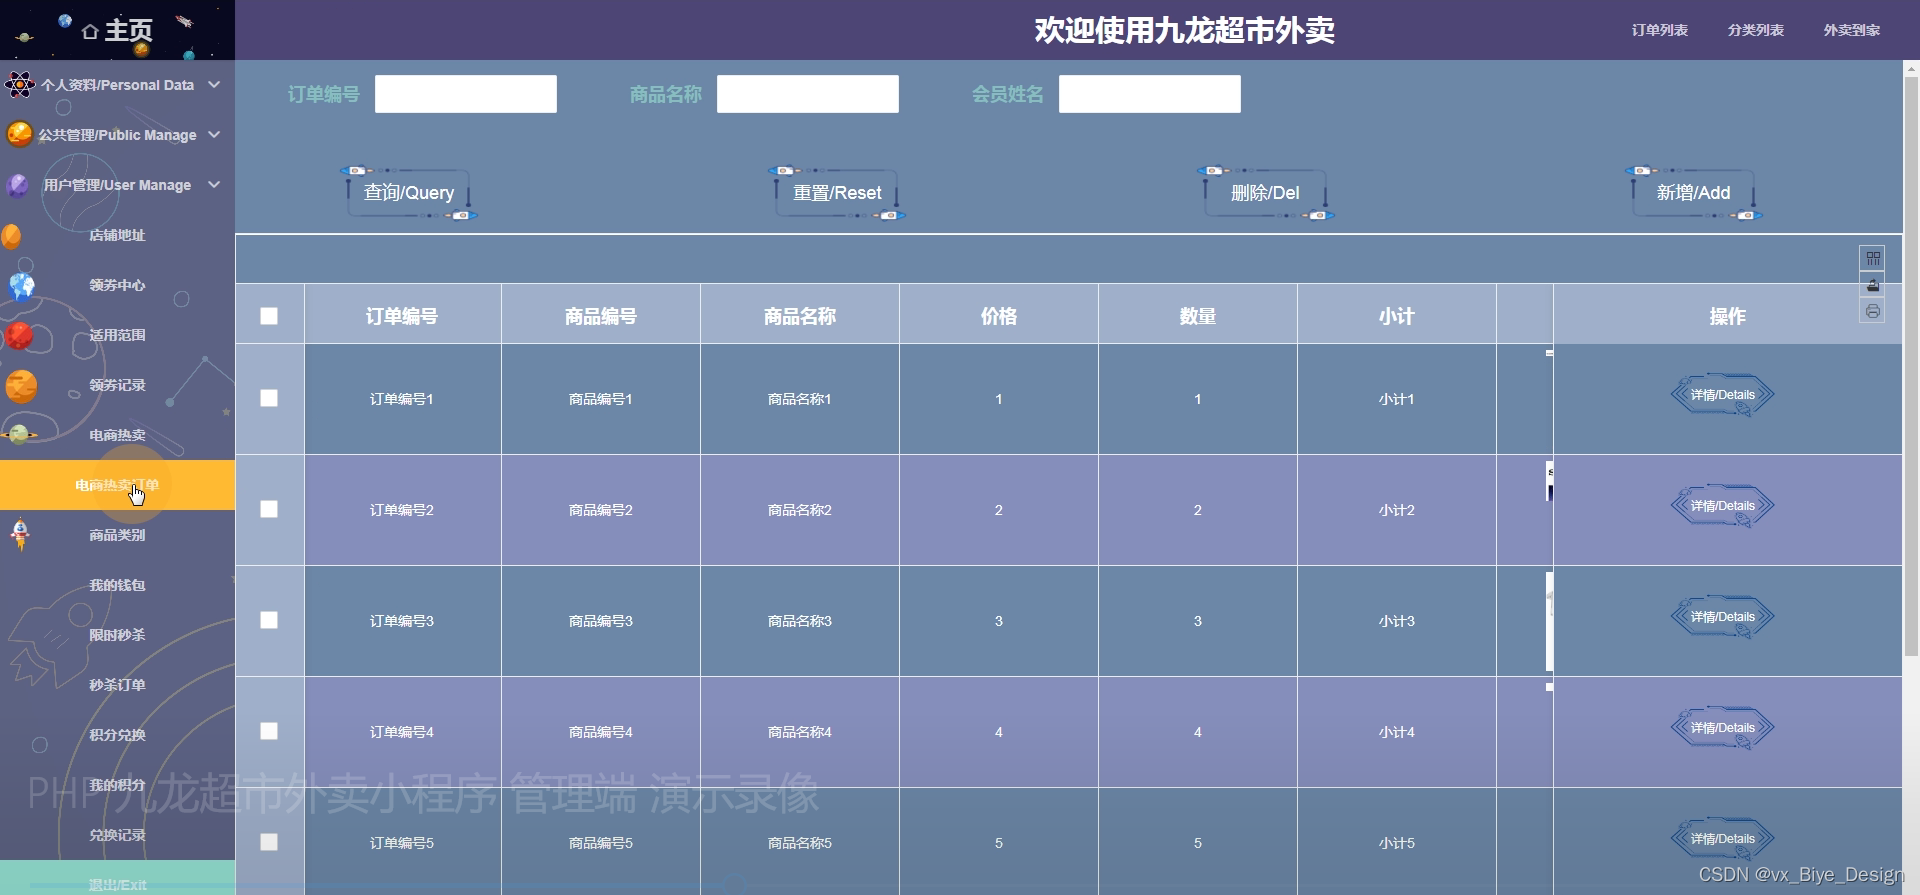Open 领券记录 in the sidebar
This screenshot has width=1920, height=895.
(117, 385)
